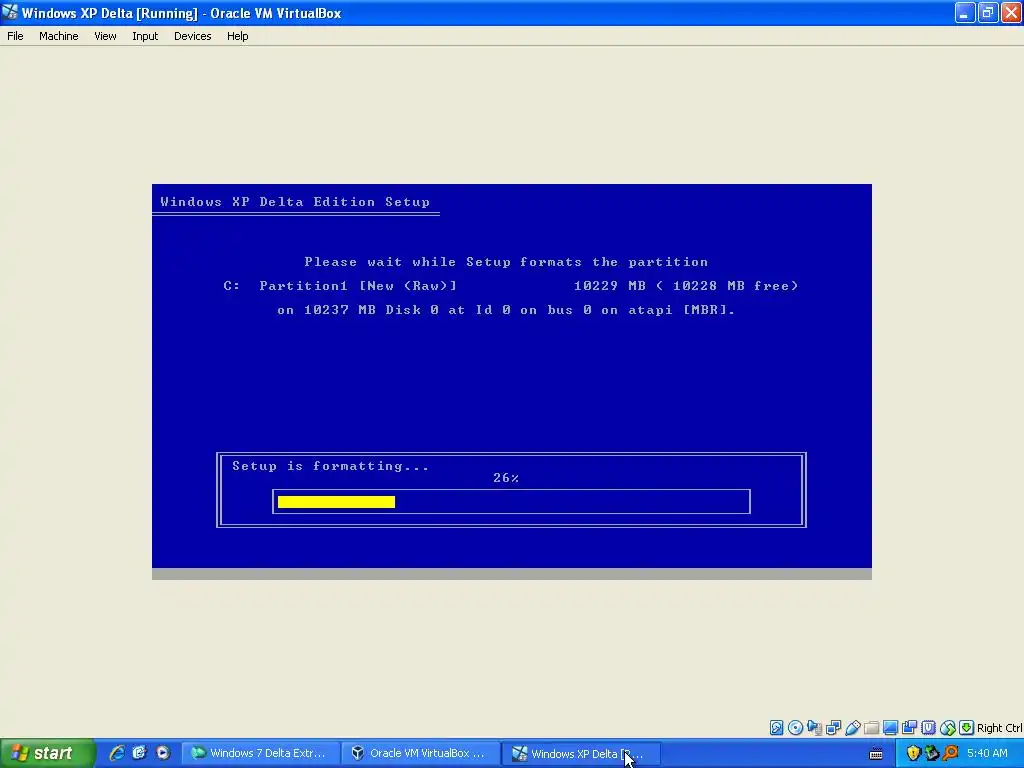This screenshot has height=768, width=1024.
Task: Click the mouse integration status icon
Action: pyautogui.click(x=948, y=728)
